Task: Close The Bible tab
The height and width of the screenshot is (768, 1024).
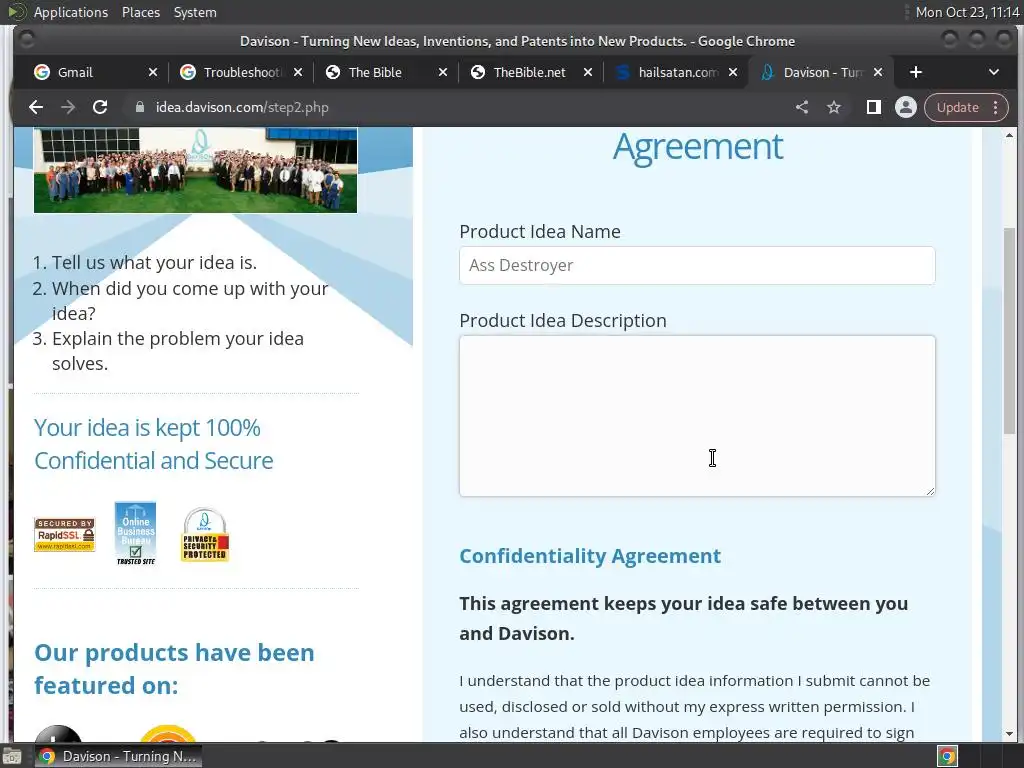Action: coord(443,72)
